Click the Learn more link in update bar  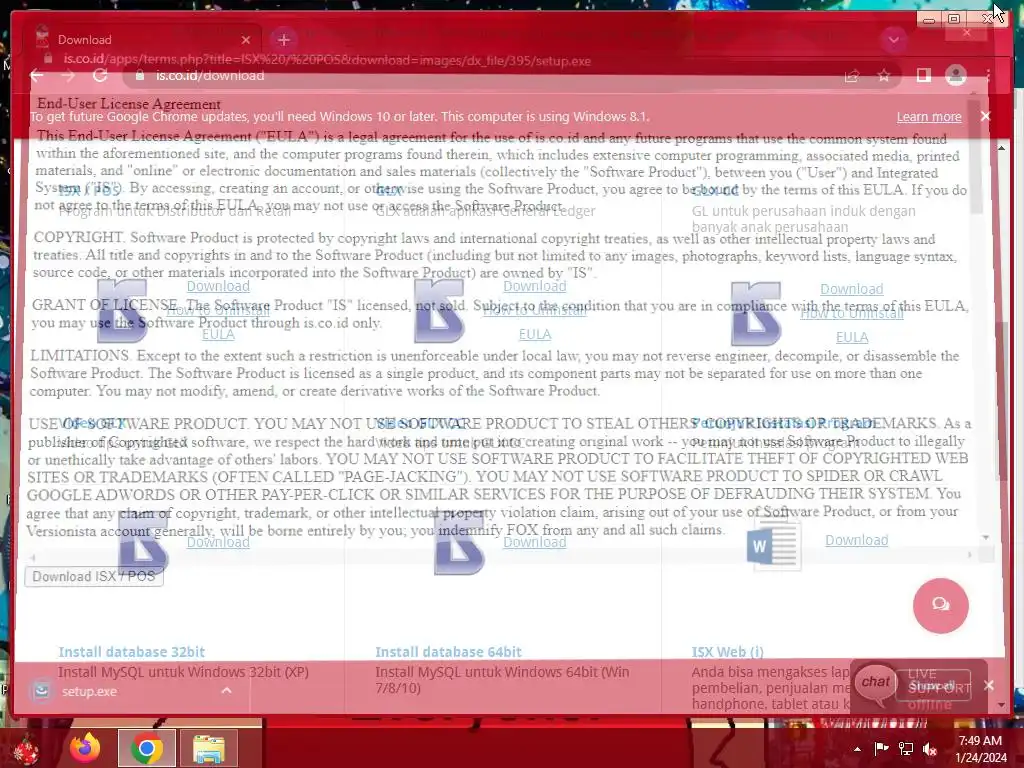pyautogui.click(x=929, y=117)
